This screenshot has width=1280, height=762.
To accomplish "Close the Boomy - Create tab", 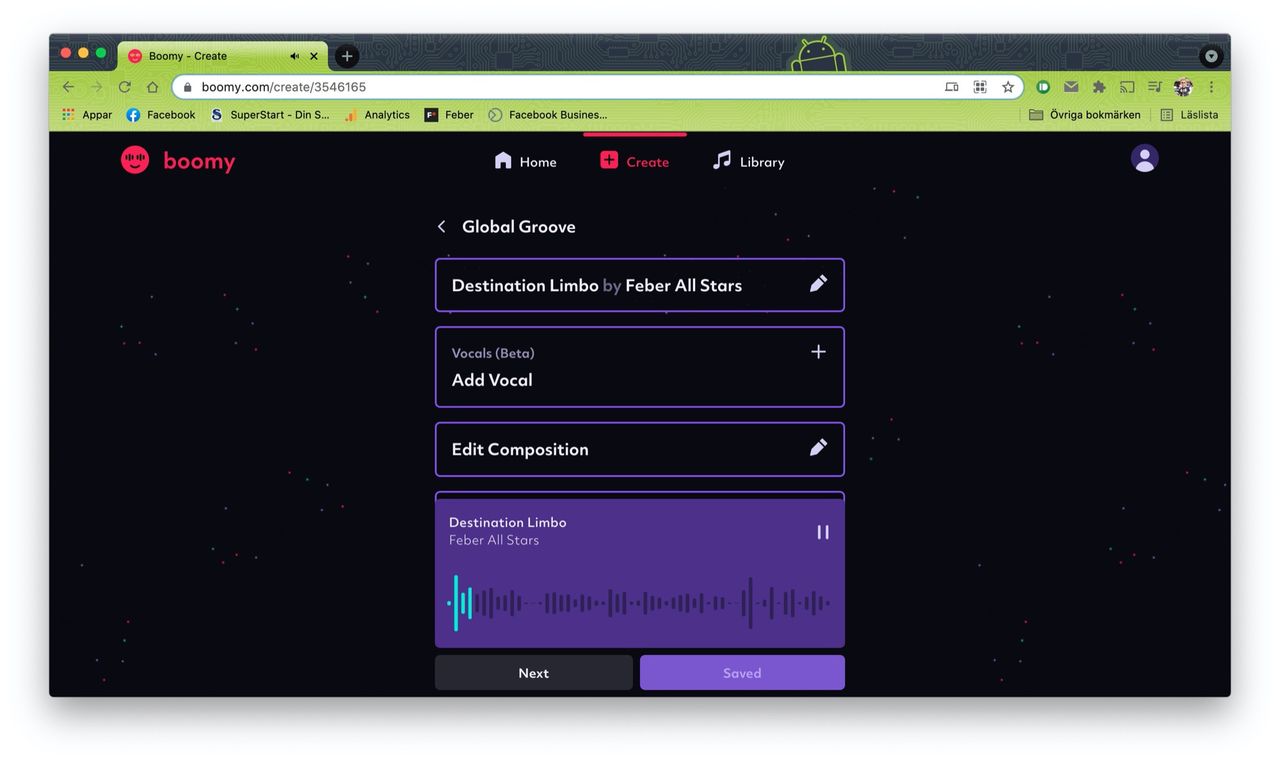I will 314,56.
